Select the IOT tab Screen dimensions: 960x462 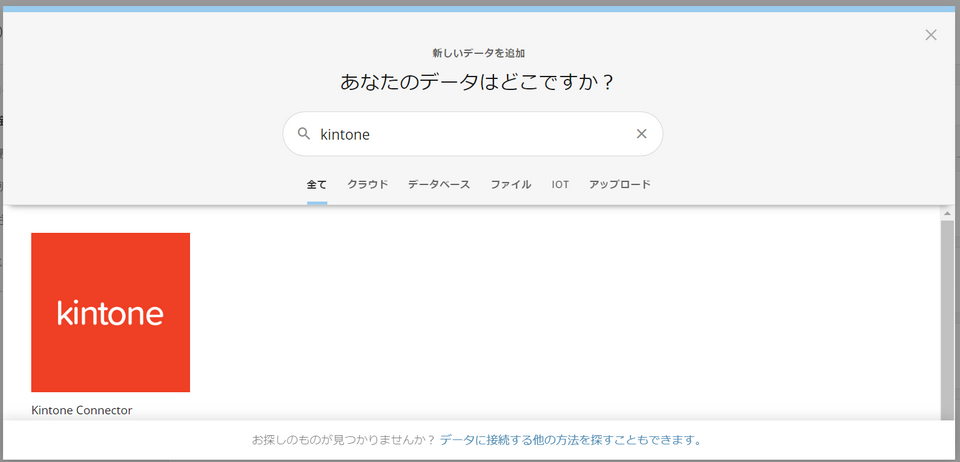coord(560,184)
